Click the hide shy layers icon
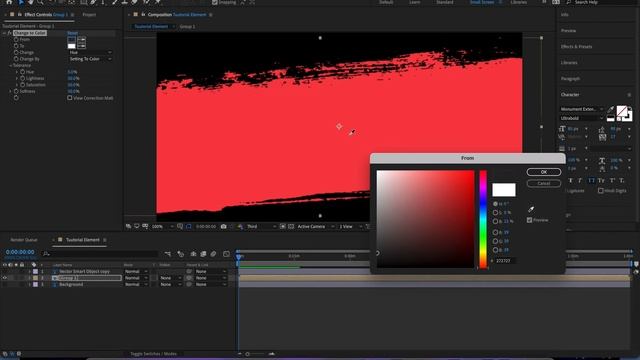The height and width of the screenshot is (360, 640). coord(193,254)
